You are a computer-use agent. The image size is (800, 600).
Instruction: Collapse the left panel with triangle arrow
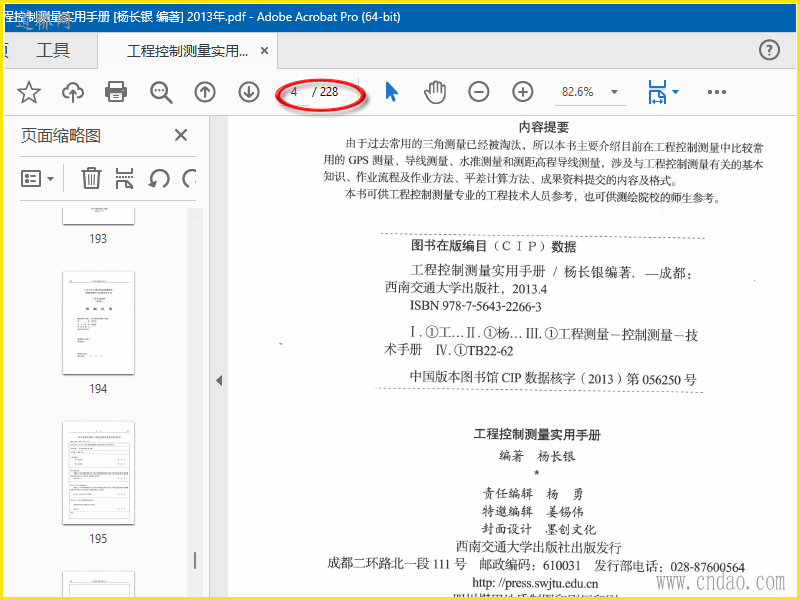pyautogui.click(x=219, y=381)
